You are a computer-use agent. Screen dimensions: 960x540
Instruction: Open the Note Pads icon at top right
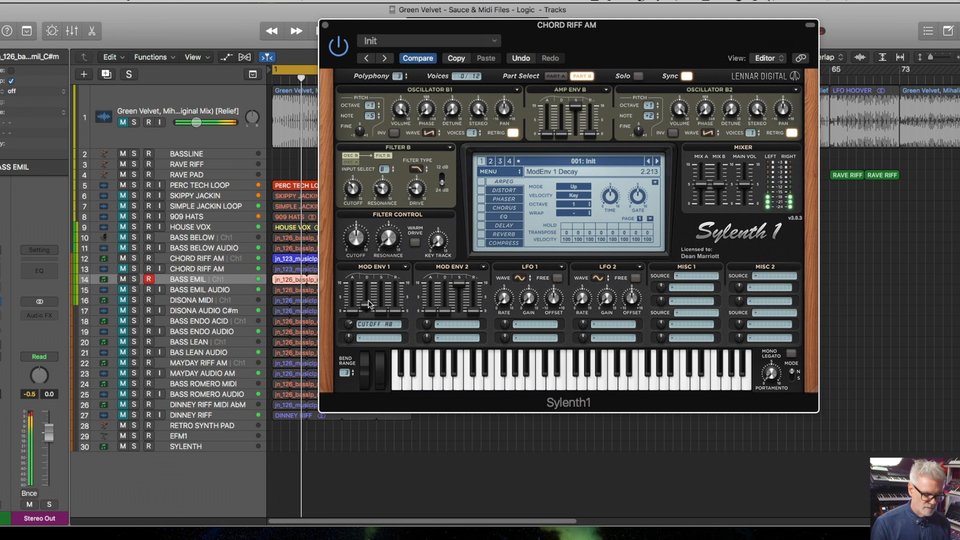click(x=948, y=31)
